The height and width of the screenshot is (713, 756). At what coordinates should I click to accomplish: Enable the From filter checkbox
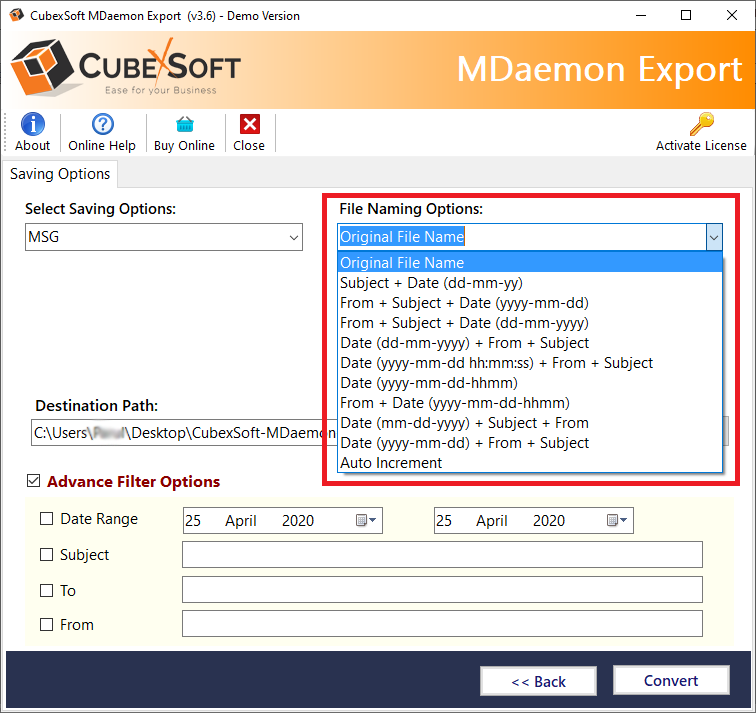click(x=46, y=625)
